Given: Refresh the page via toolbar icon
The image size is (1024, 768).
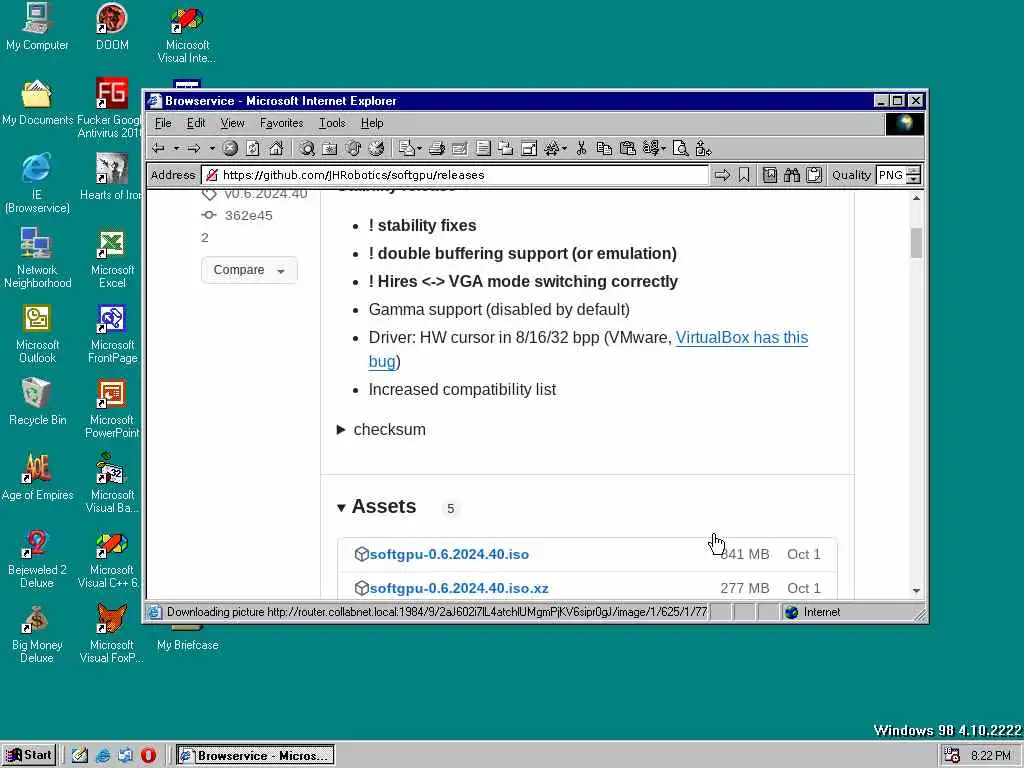Looking at the screenshot, I should [253, 149].
